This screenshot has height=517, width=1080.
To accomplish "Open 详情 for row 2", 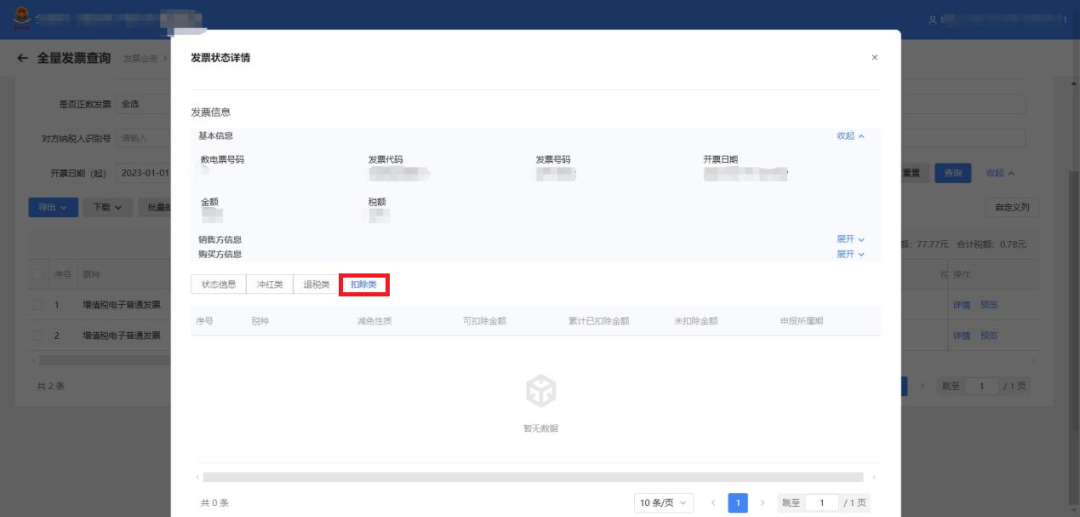I will [x=962, y=336].
